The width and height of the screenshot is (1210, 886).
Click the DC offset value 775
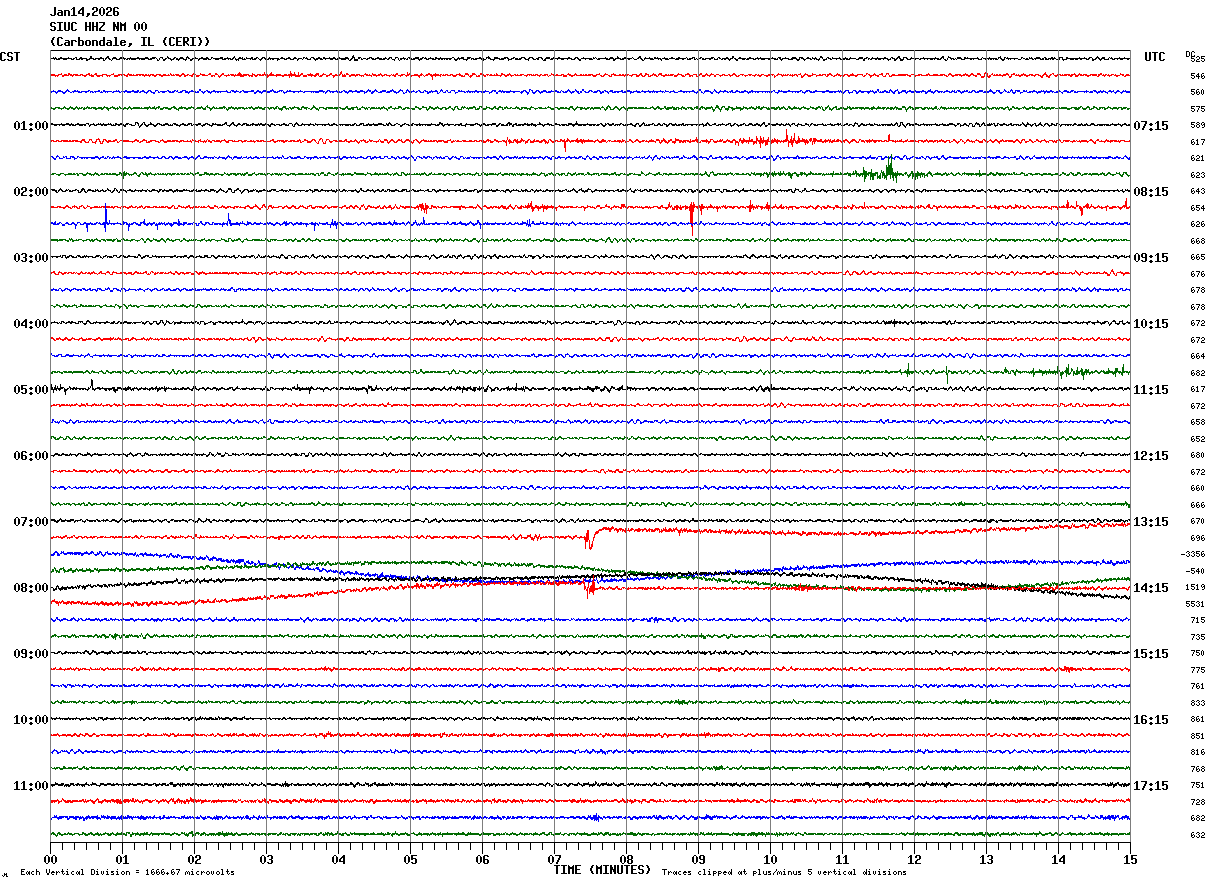tap(1197, 670)
